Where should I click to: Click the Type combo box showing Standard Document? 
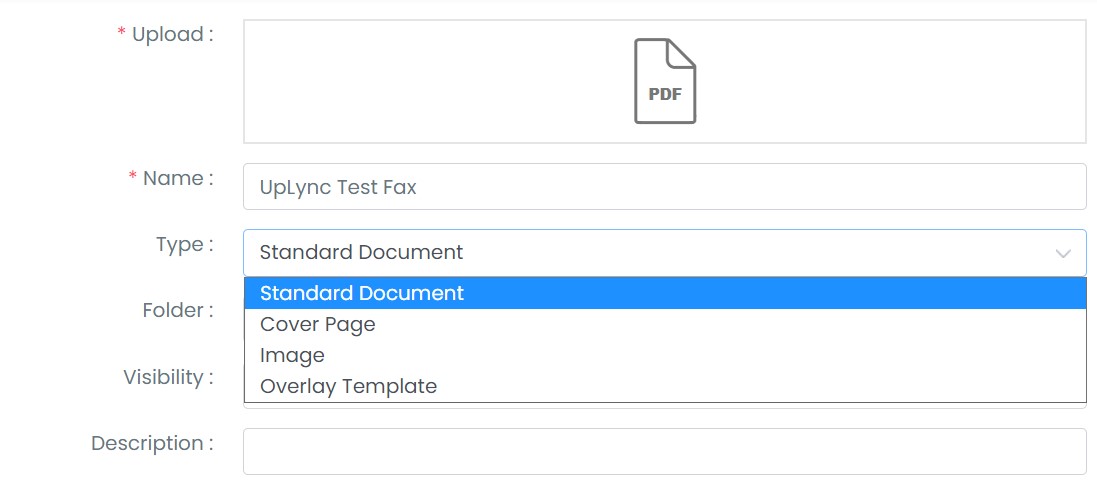(665, 253)
